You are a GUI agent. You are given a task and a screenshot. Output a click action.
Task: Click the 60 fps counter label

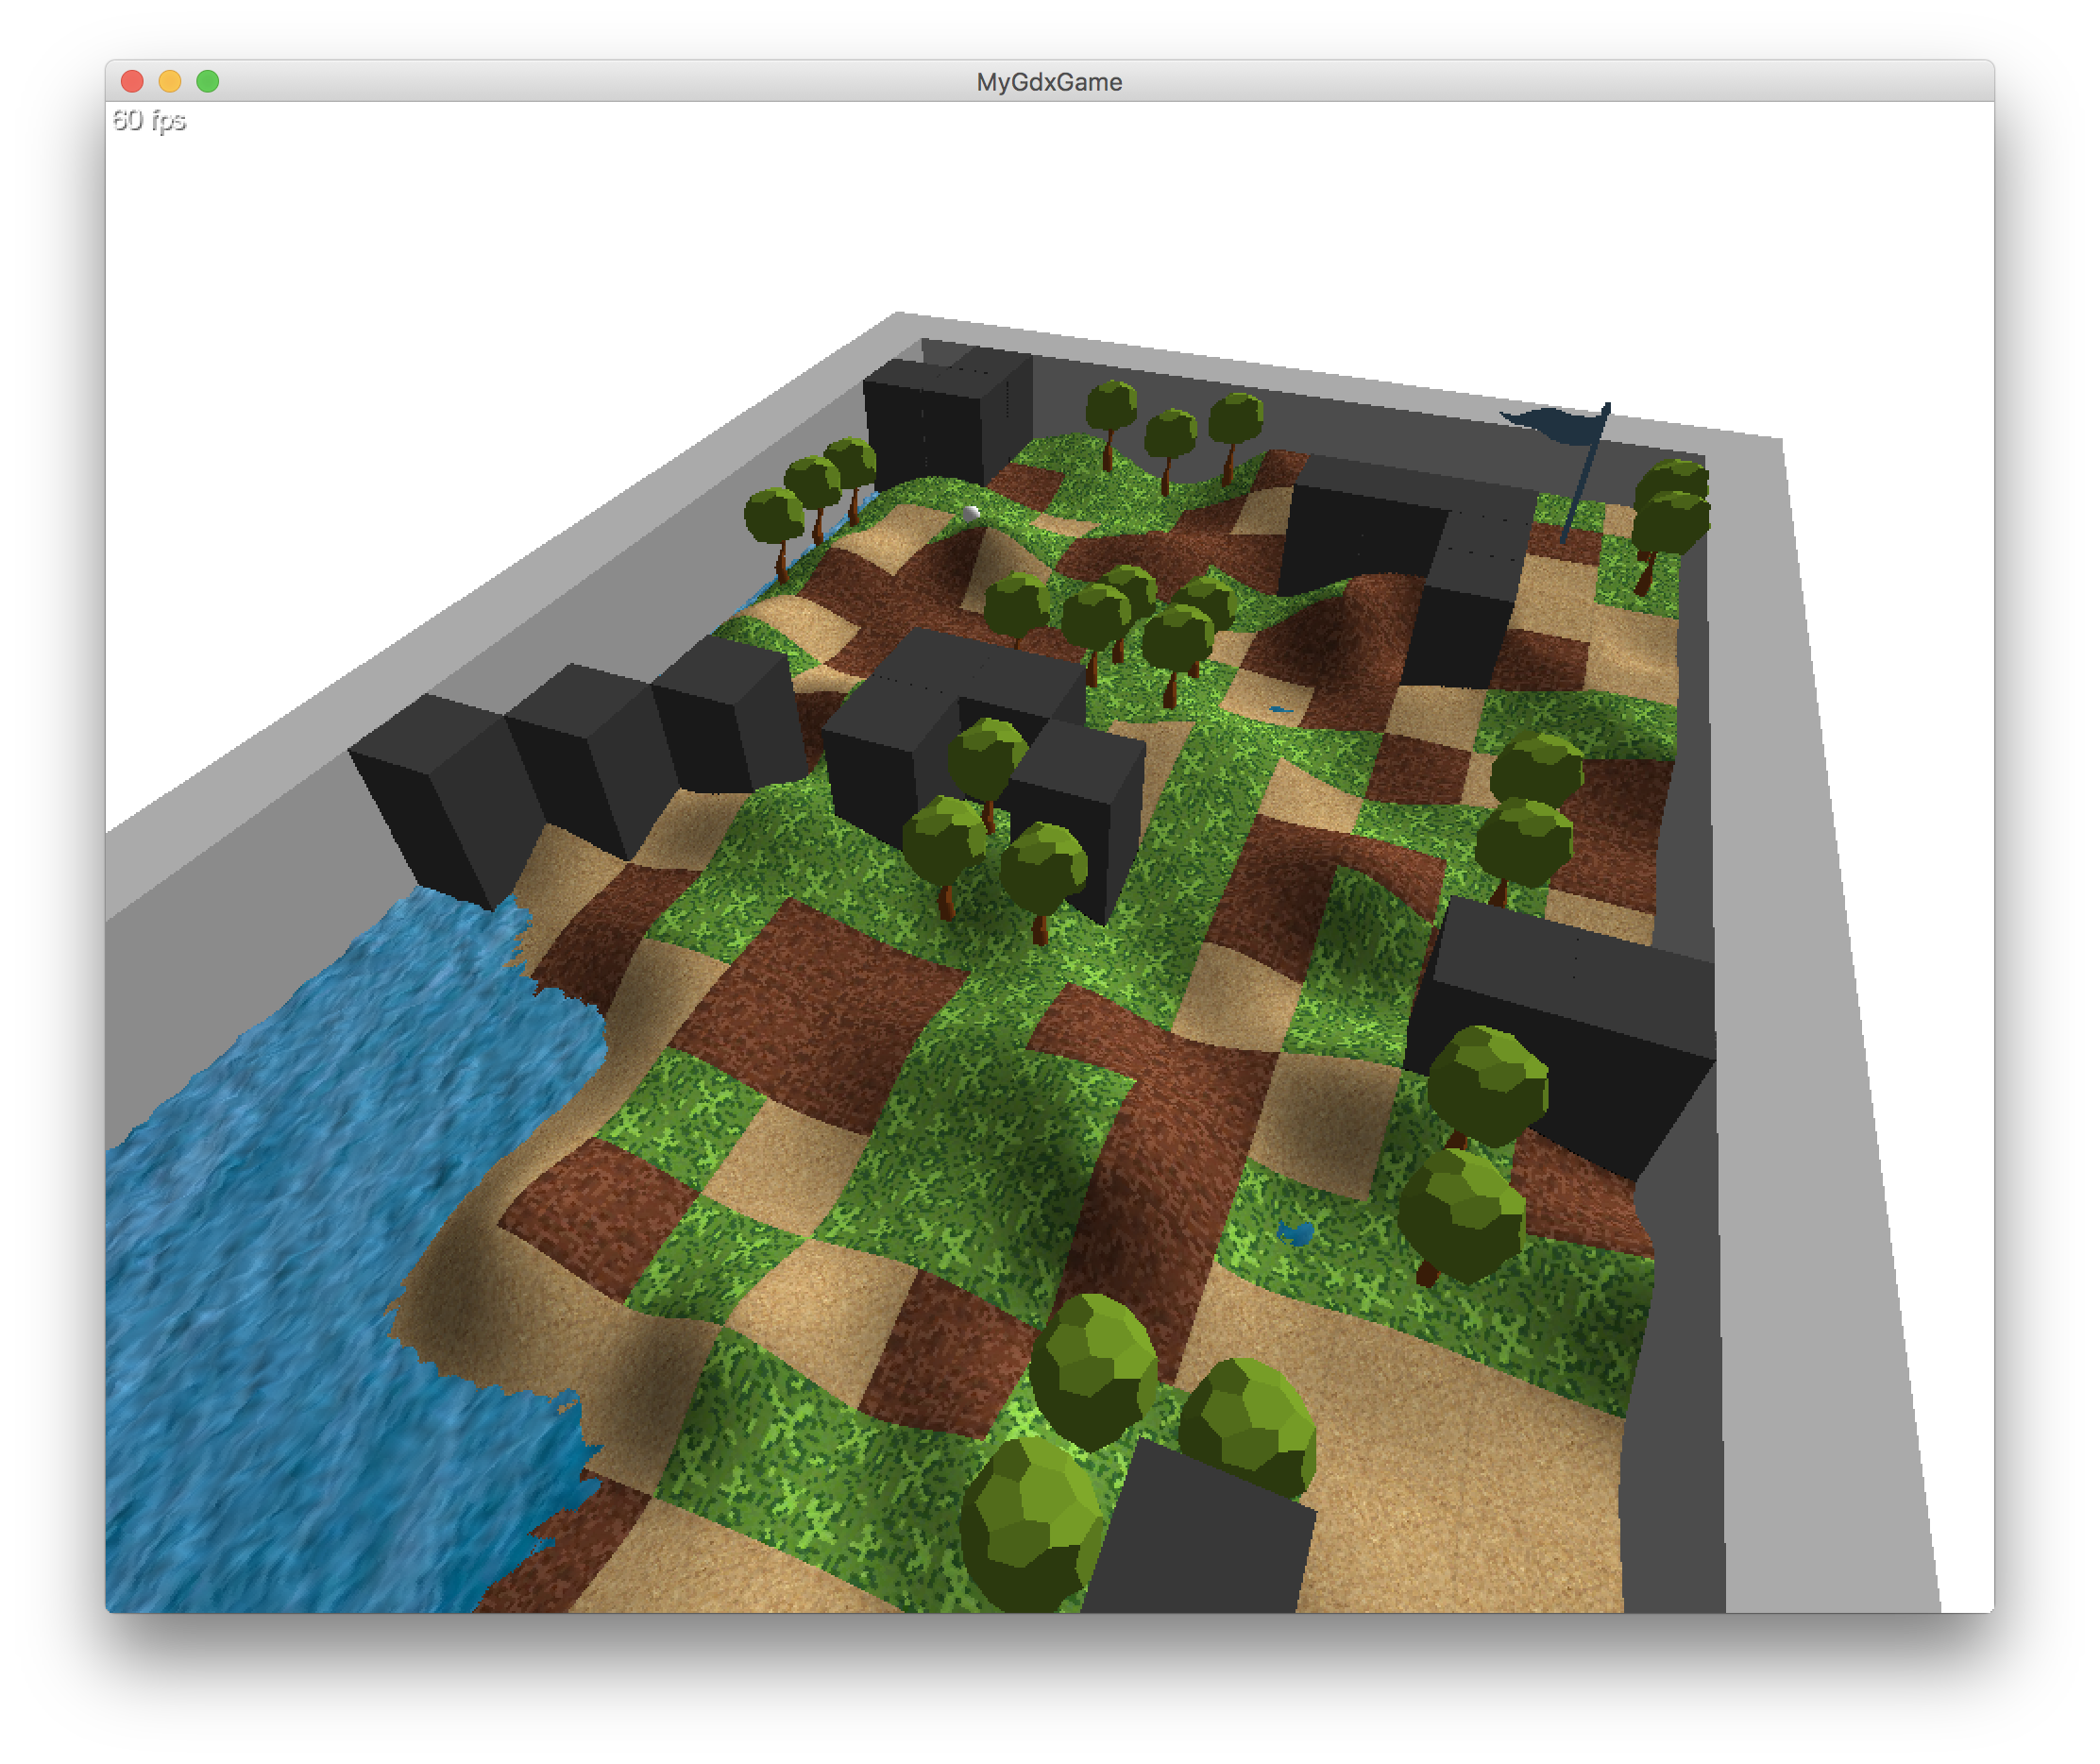(149, 120)
